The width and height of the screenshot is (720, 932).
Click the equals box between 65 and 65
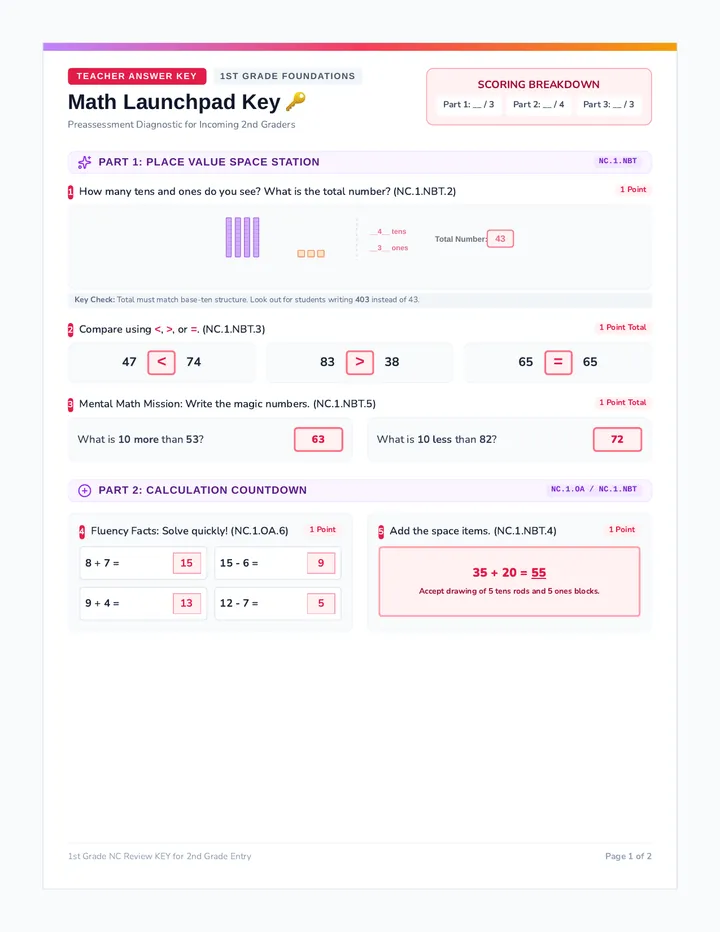[x=558, y=362]
